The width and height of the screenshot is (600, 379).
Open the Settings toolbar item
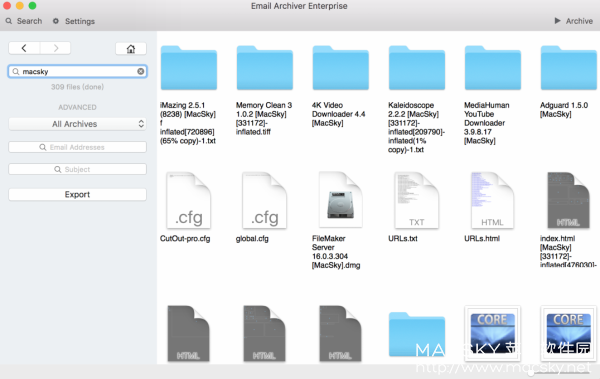point(73,21)
